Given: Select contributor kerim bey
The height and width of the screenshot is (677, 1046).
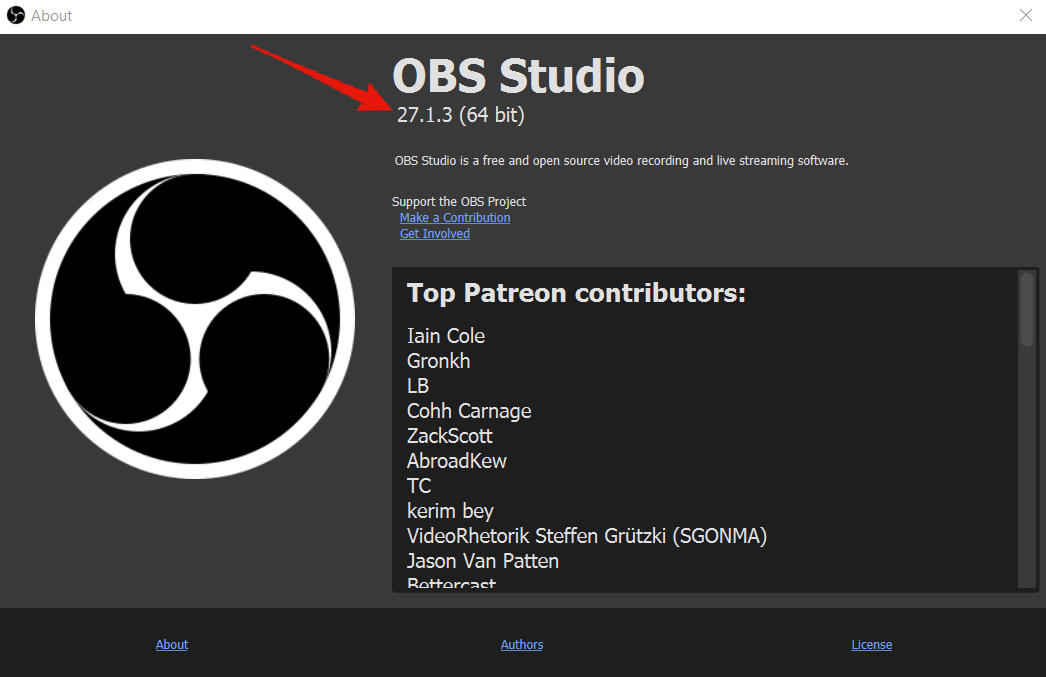Looking at the screenshot, I should tap(450, 511).
